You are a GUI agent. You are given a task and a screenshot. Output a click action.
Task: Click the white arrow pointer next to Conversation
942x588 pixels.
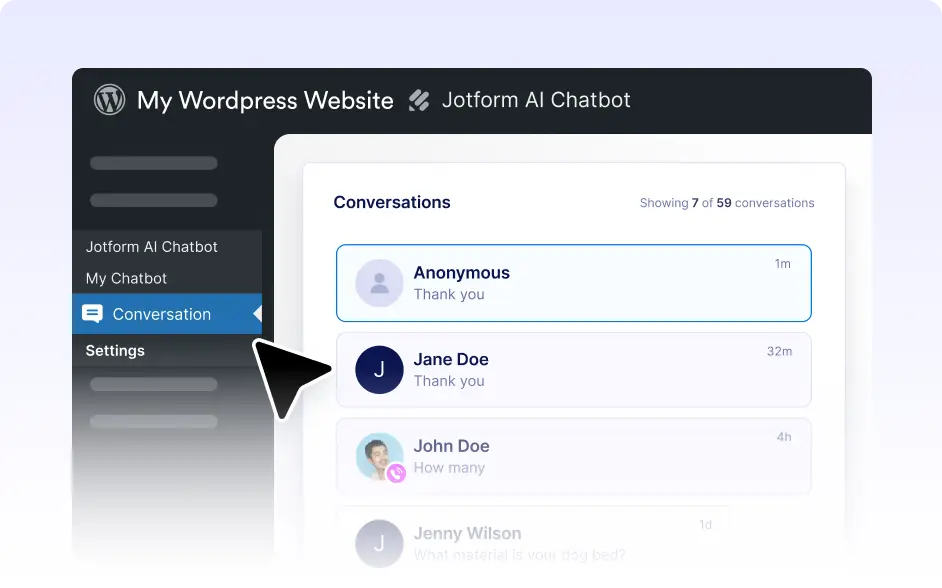point(257,314)
